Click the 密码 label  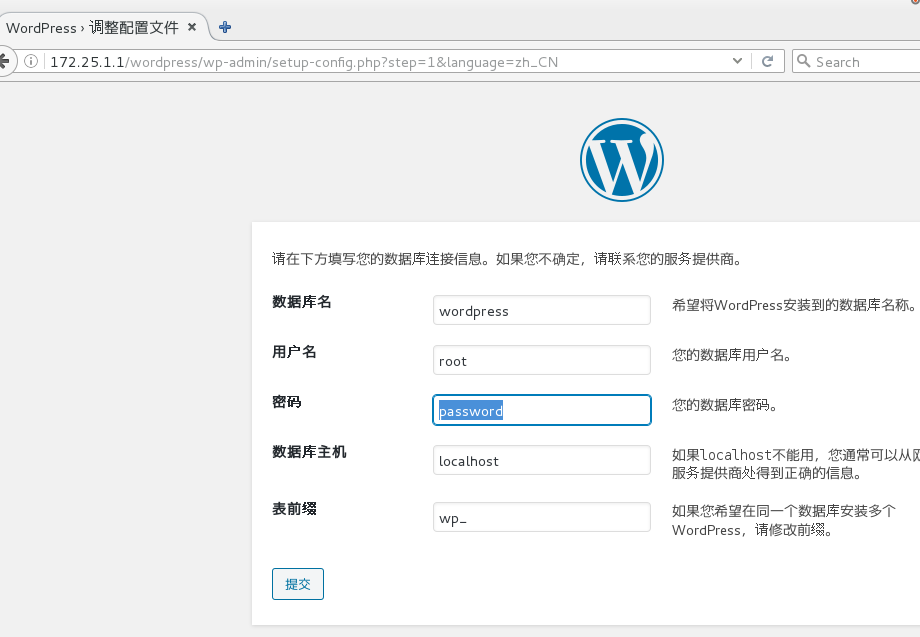coord(287,402)
